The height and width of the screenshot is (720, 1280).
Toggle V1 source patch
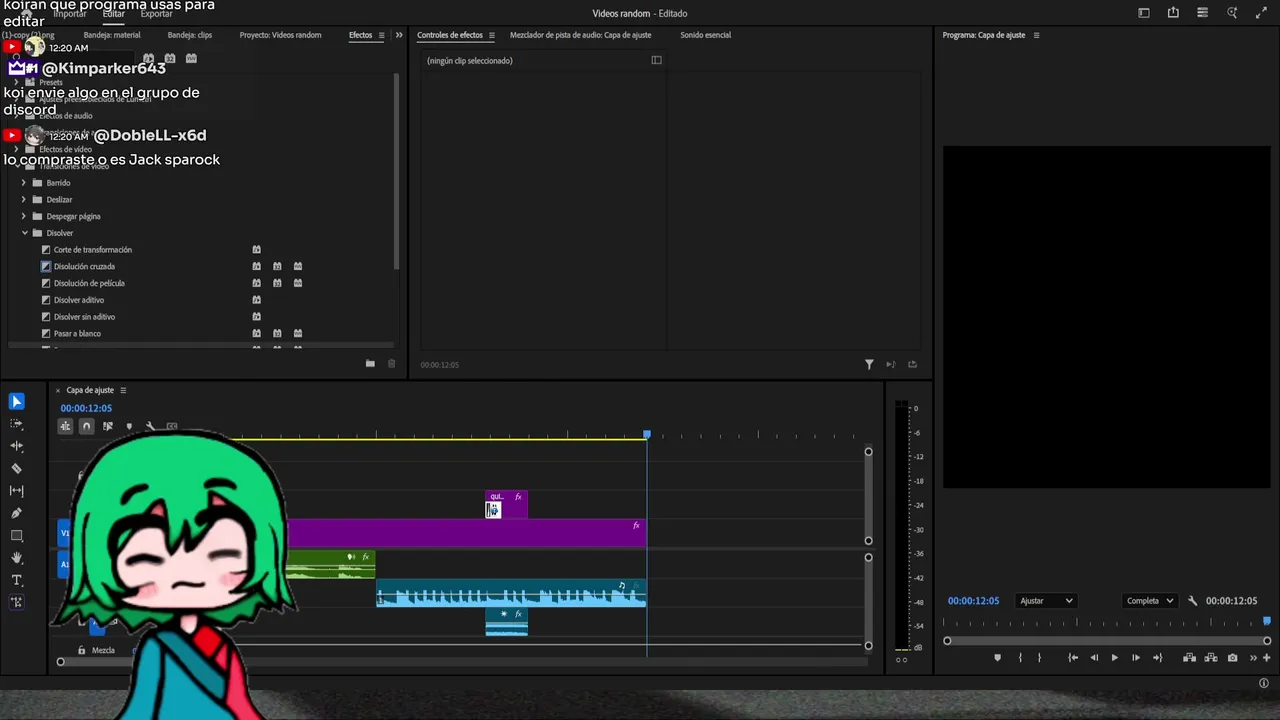click(x=65, y=533)
